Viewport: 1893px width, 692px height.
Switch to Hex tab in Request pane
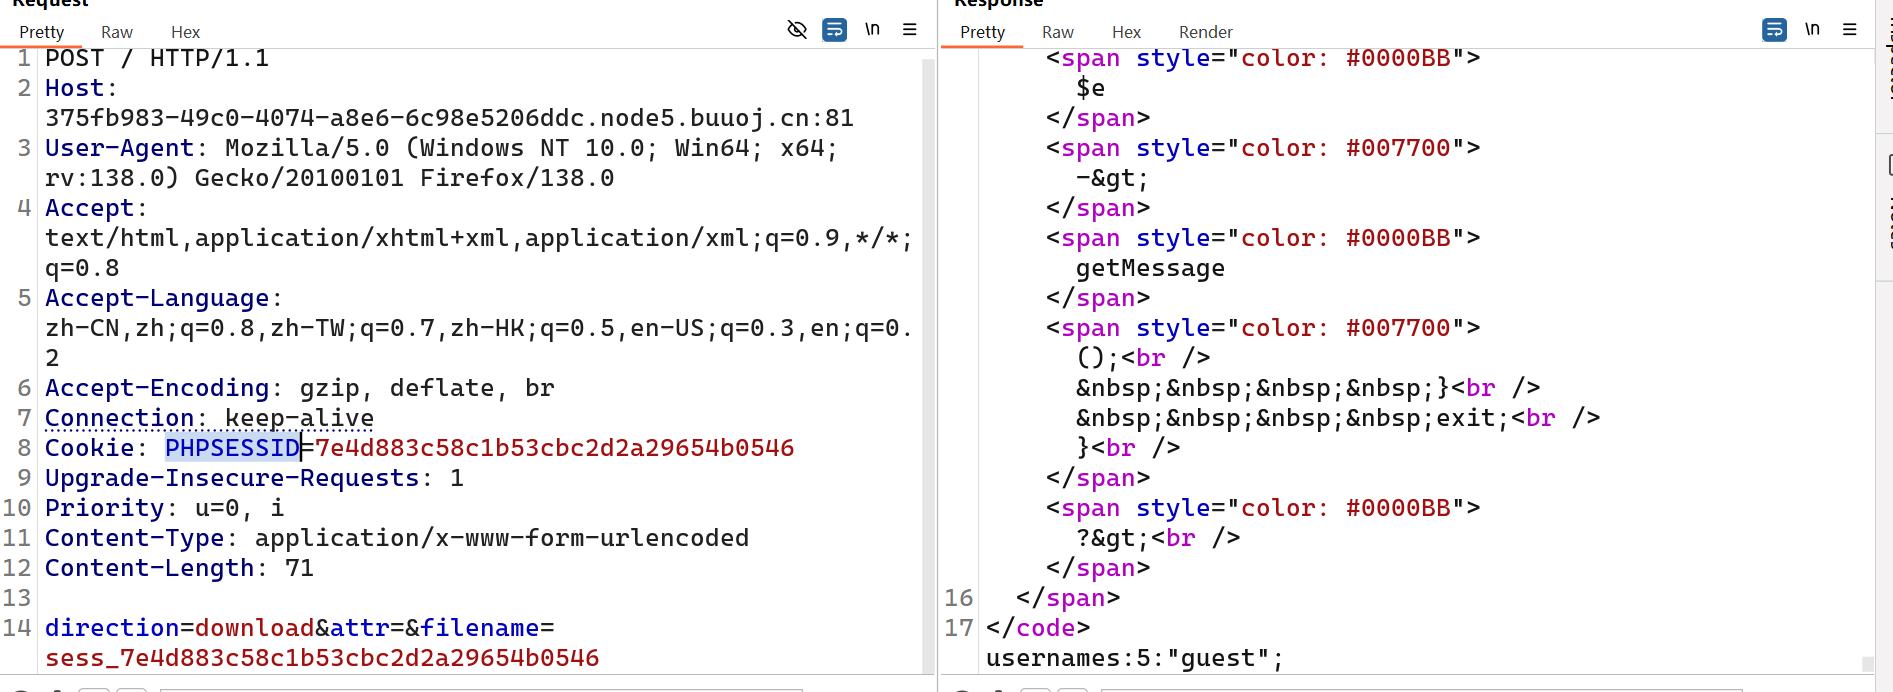tap(185, 32)
